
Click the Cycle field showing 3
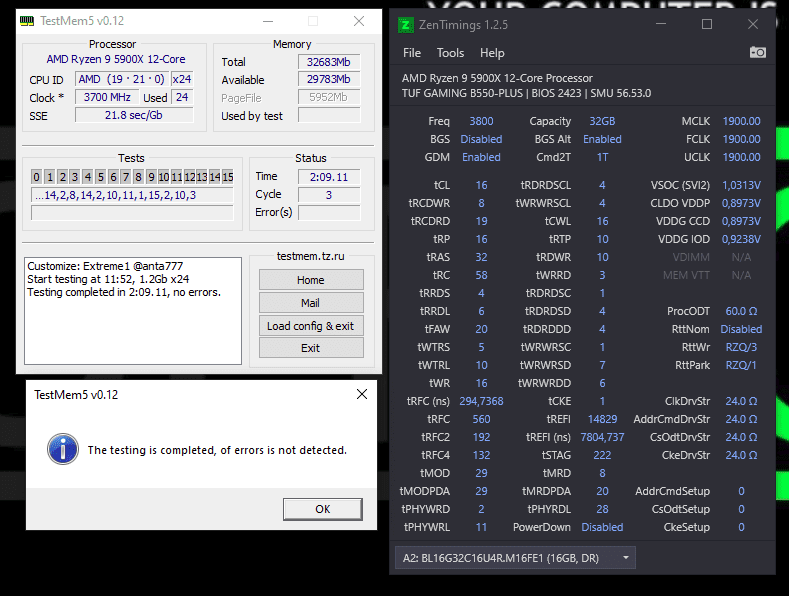pos(329,195)
